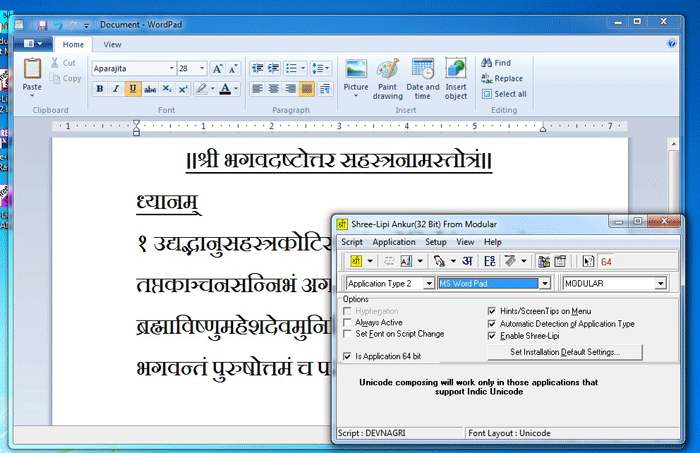Toggle Hints/ScreenTips on Menu checkbox
The width and height of the screenshot is (700, 453).
(492, 311)
